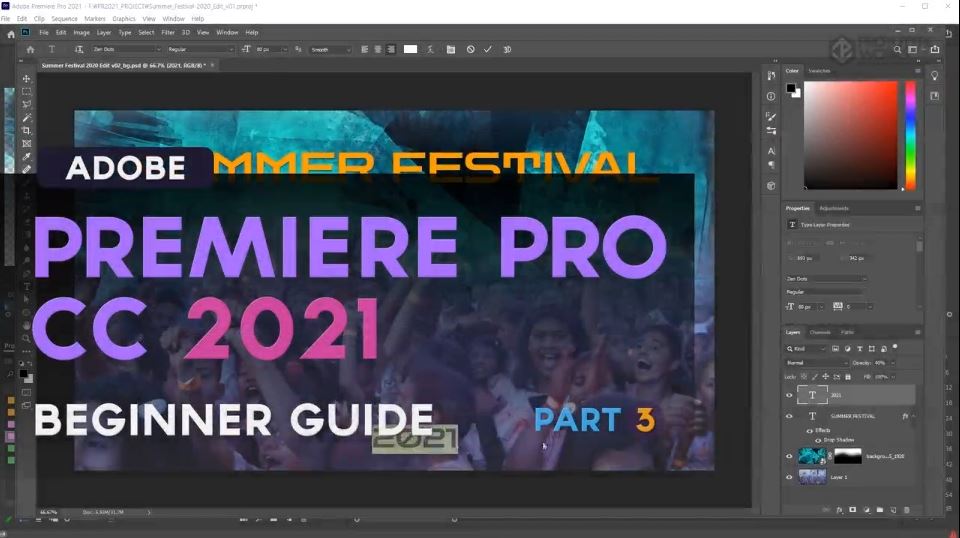Click the hue spectrum slider in Color panel

point(911,135)
